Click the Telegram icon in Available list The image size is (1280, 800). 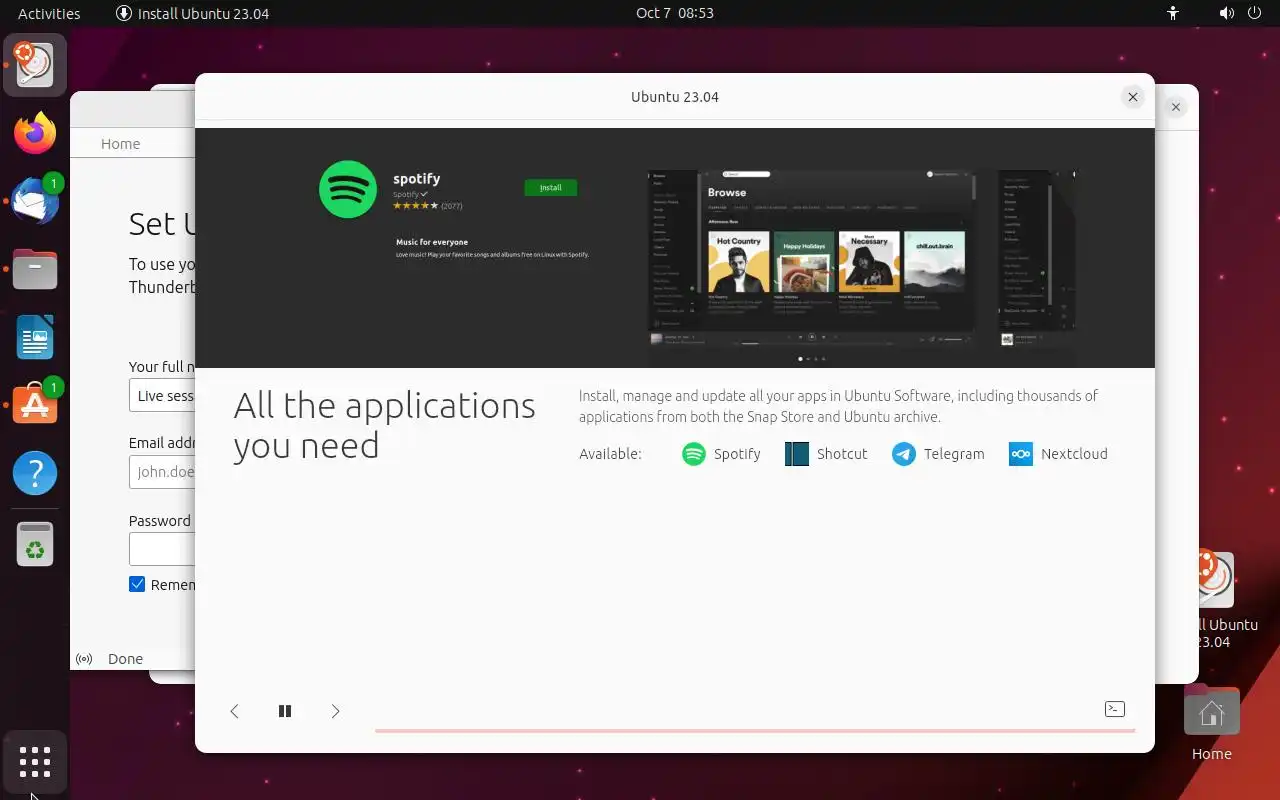(904, 454)
